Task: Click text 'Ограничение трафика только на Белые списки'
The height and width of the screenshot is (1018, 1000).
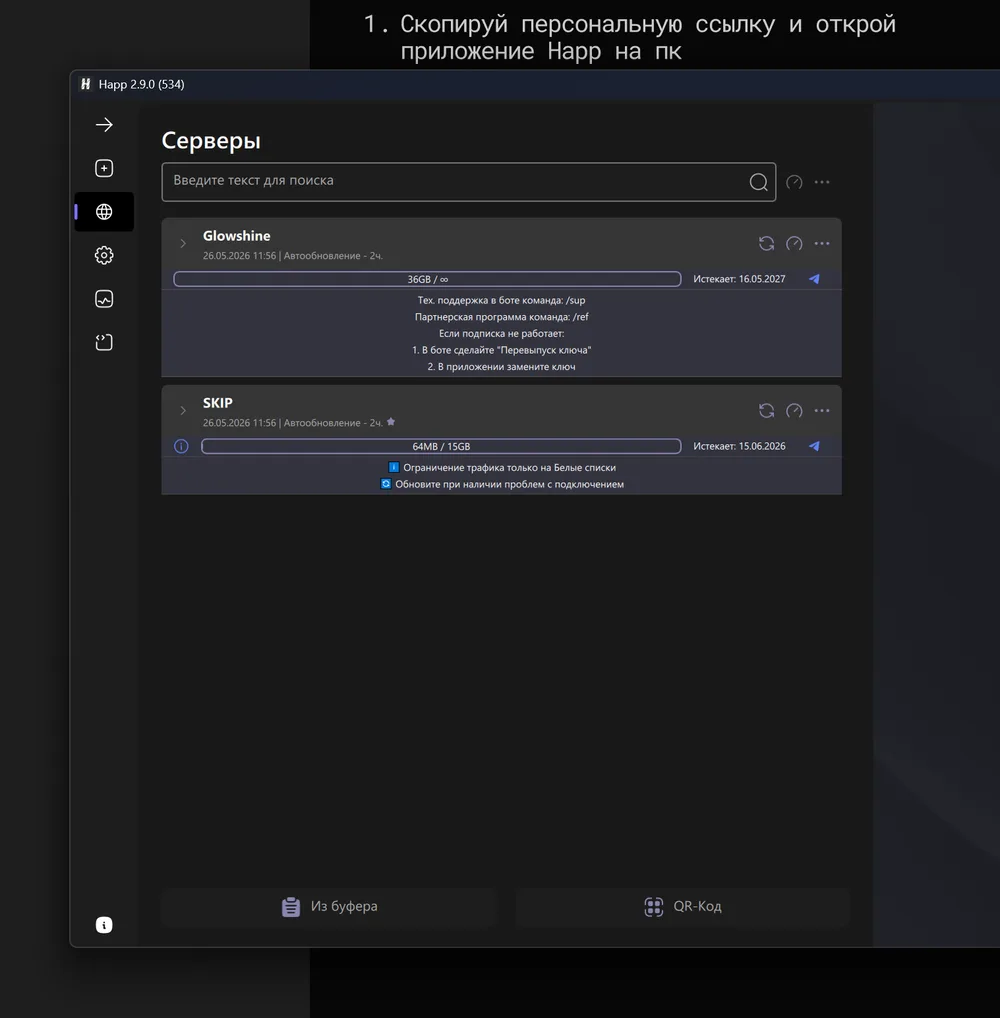Action: click(x=509, y=467)
